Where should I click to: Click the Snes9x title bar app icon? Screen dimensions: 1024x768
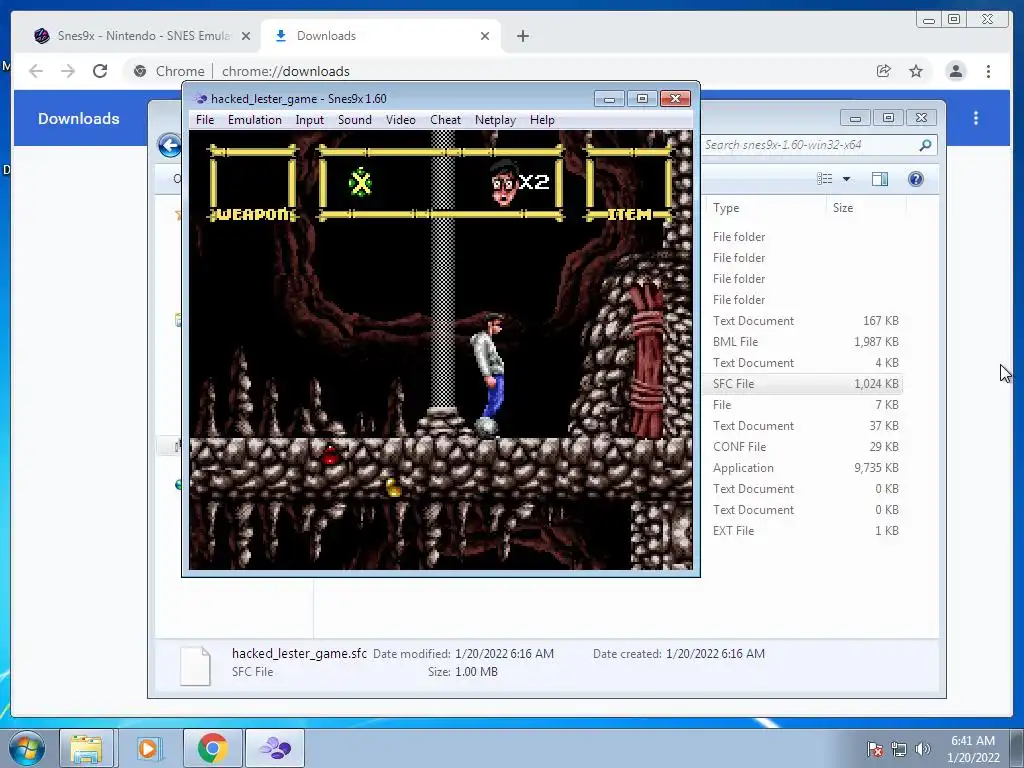coord(200,99)
